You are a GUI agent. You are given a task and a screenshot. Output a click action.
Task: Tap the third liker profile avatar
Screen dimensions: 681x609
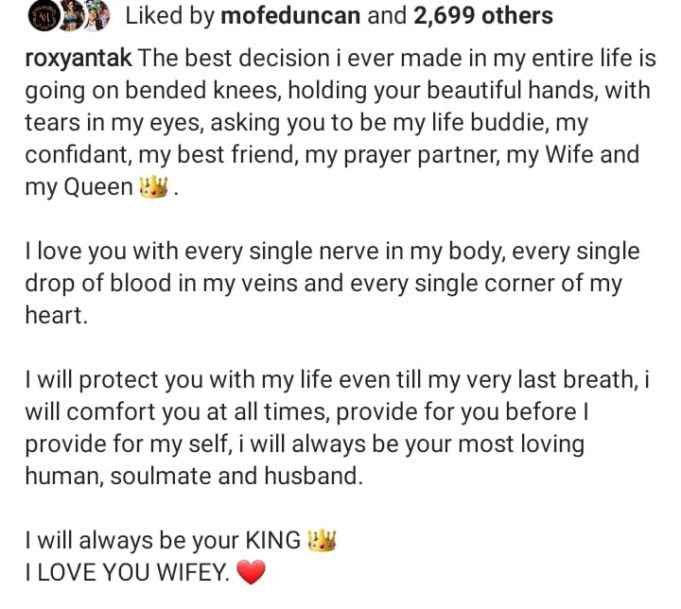click(96, 17)
